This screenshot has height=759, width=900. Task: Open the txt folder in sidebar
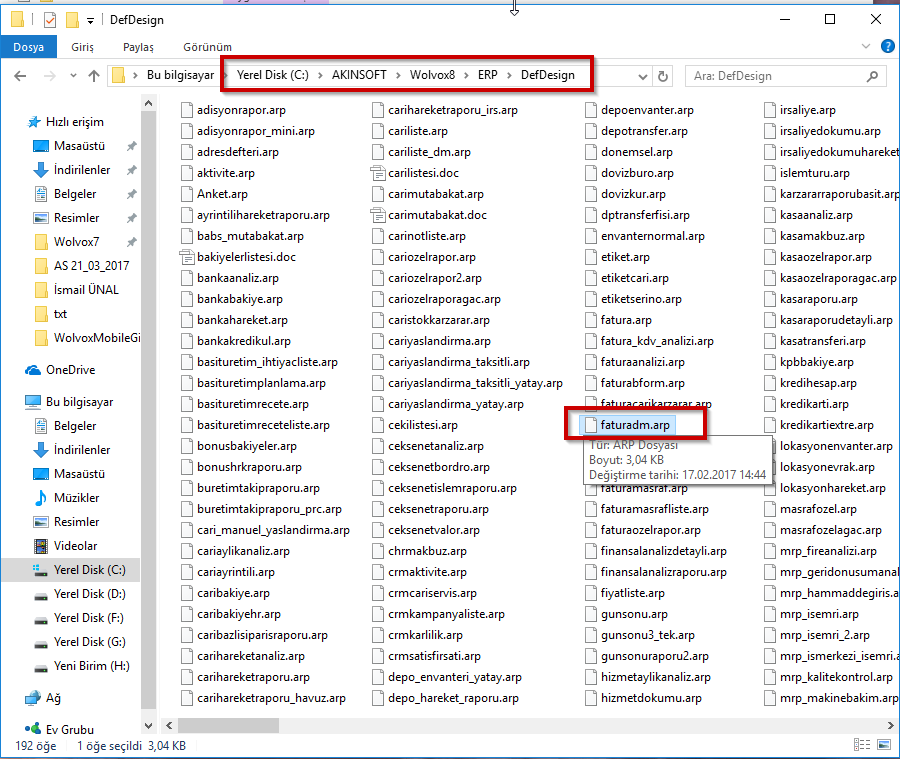click(x=60, y=314)
